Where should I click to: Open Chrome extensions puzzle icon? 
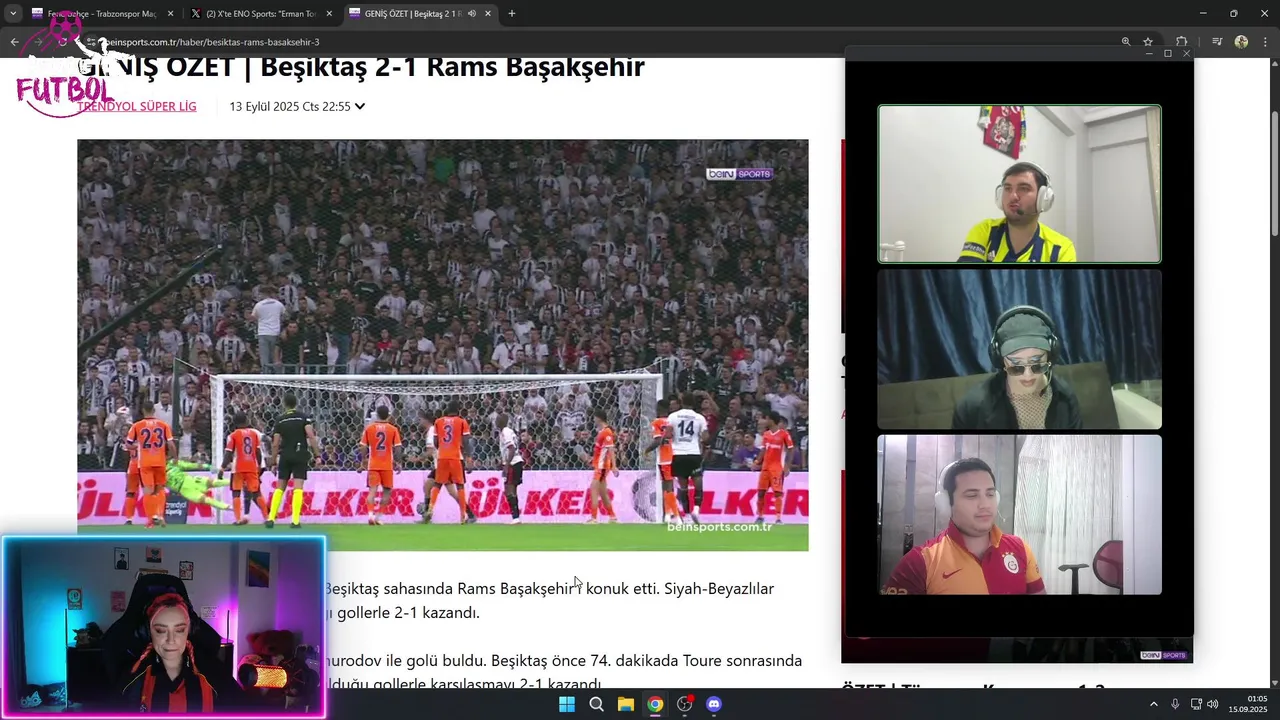[1182, 42]
